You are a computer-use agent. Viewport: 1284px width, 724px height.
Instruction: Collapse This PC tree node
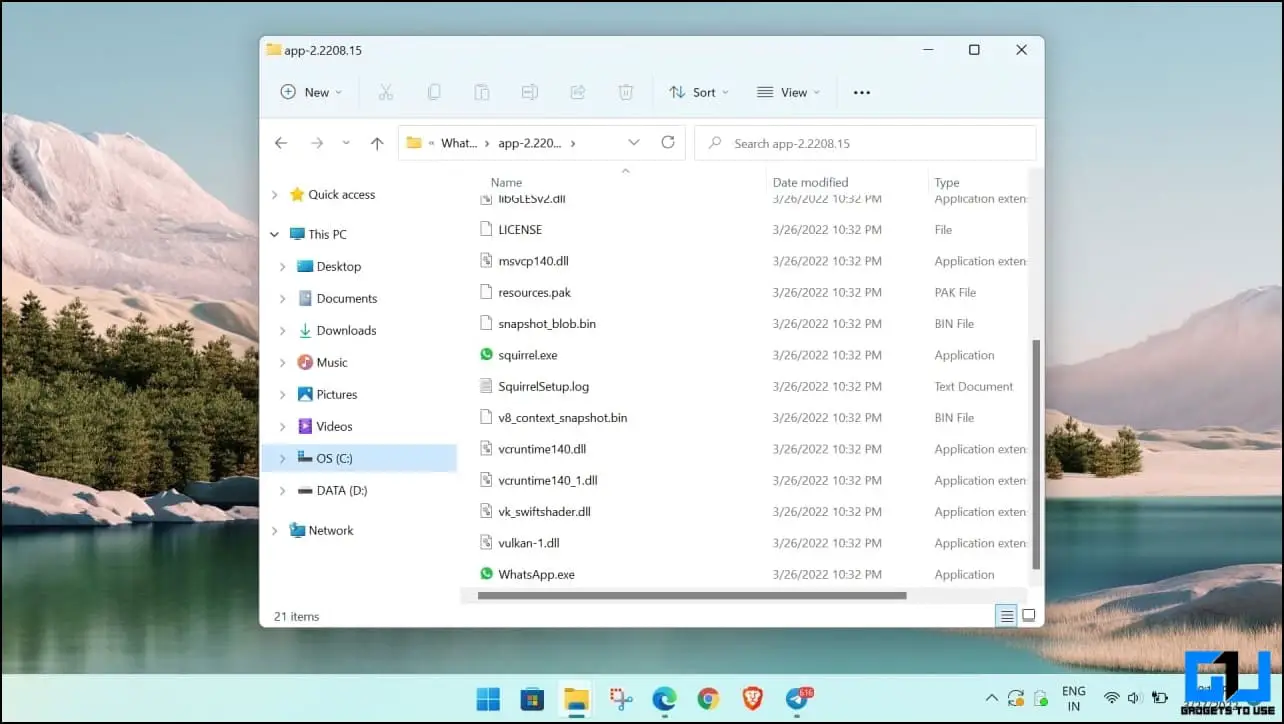(275, 235)
